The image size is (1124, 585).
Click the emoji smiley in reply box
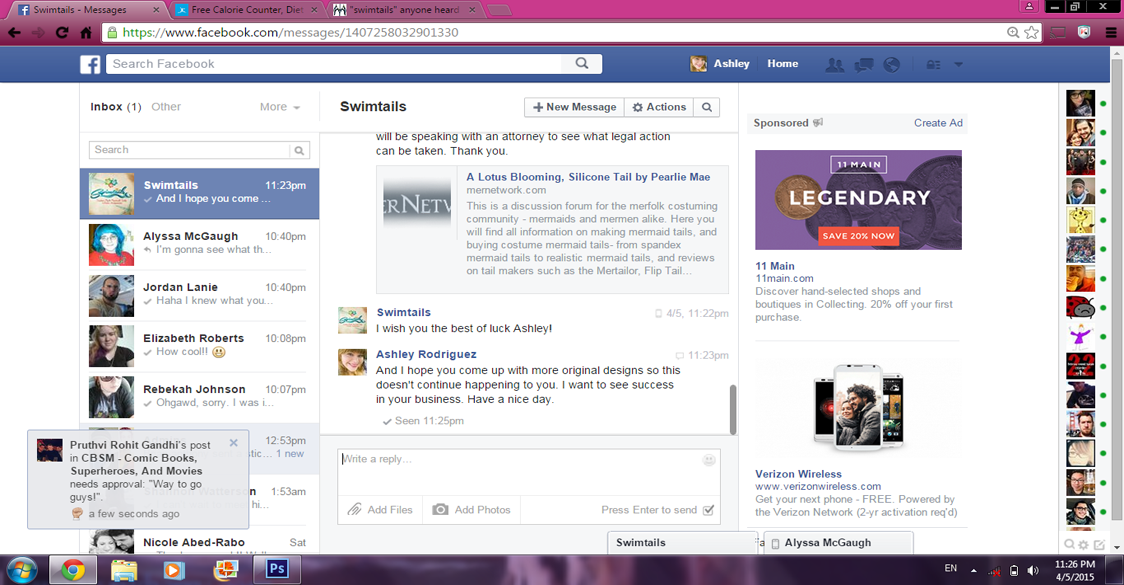click(x=709, y=460)
